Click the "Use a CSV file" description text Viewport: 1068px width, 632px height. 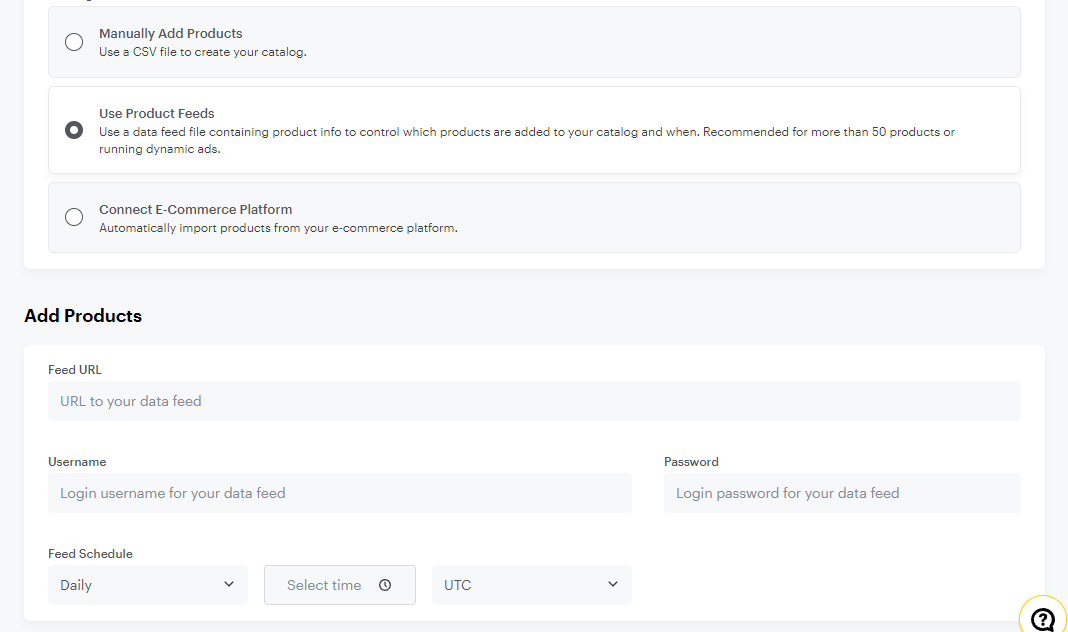202,52
